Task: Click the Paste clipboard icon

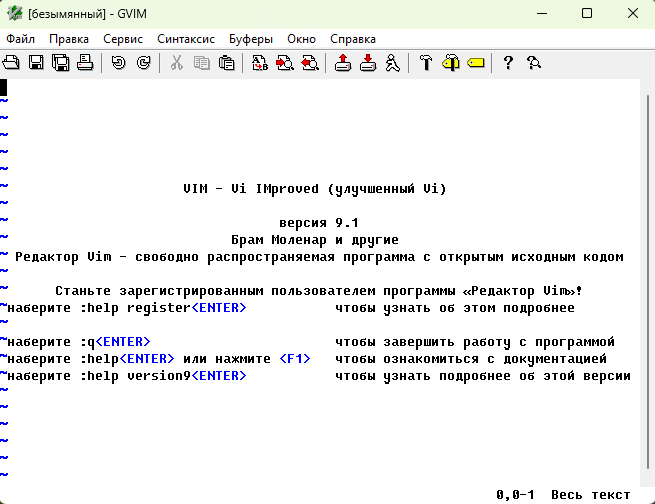Action: (226, 63)
